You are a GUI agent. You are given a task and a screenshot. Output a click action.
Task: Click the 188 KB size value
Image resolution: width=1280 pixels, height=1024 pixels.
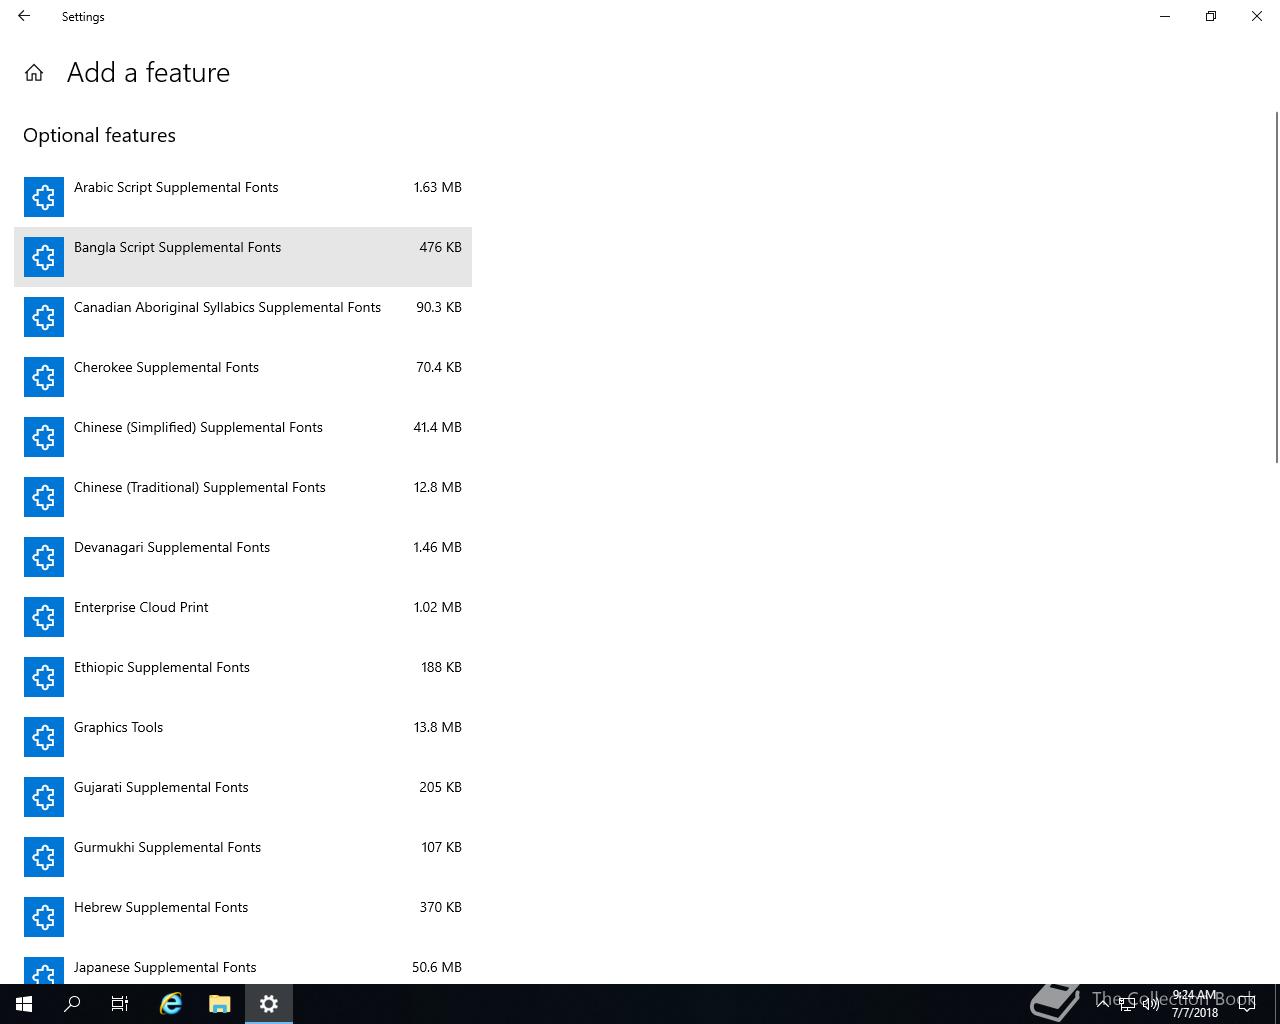441,667
